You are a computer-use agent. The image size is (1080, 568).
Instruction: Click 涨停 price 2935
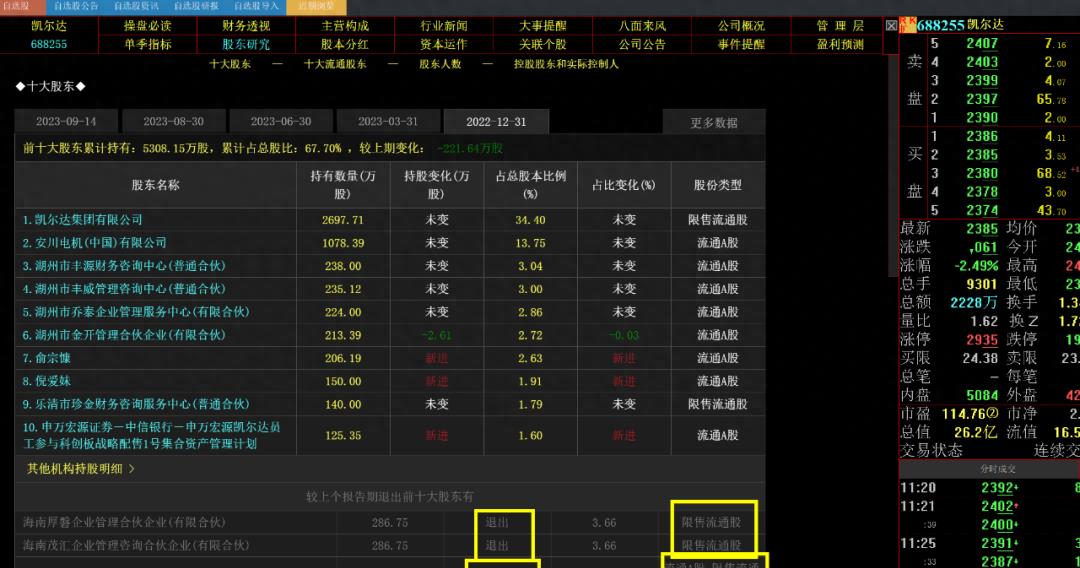982,339
